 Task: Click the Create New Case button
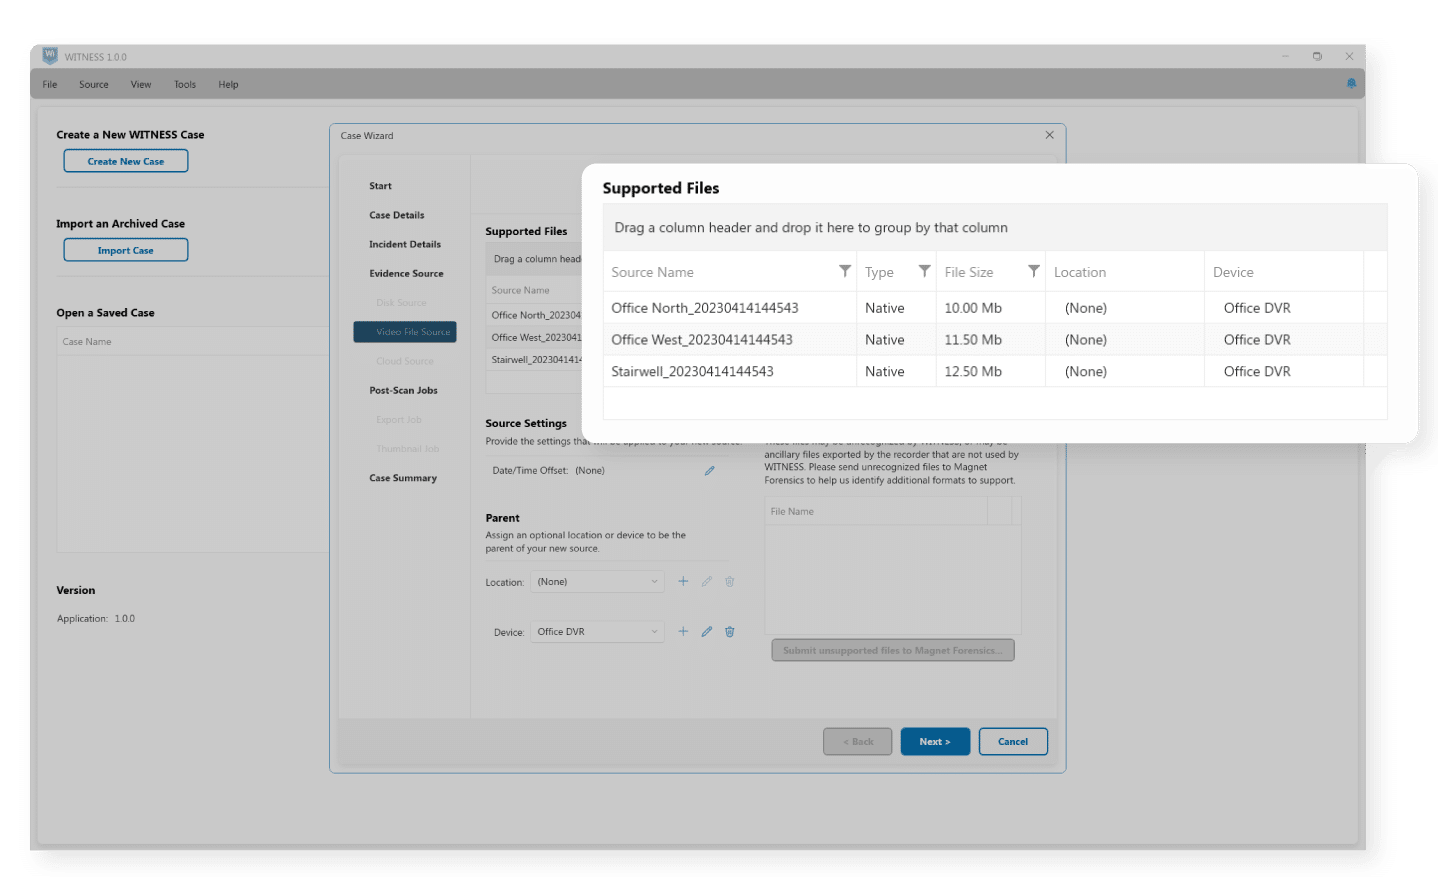[x=126, y=161]
